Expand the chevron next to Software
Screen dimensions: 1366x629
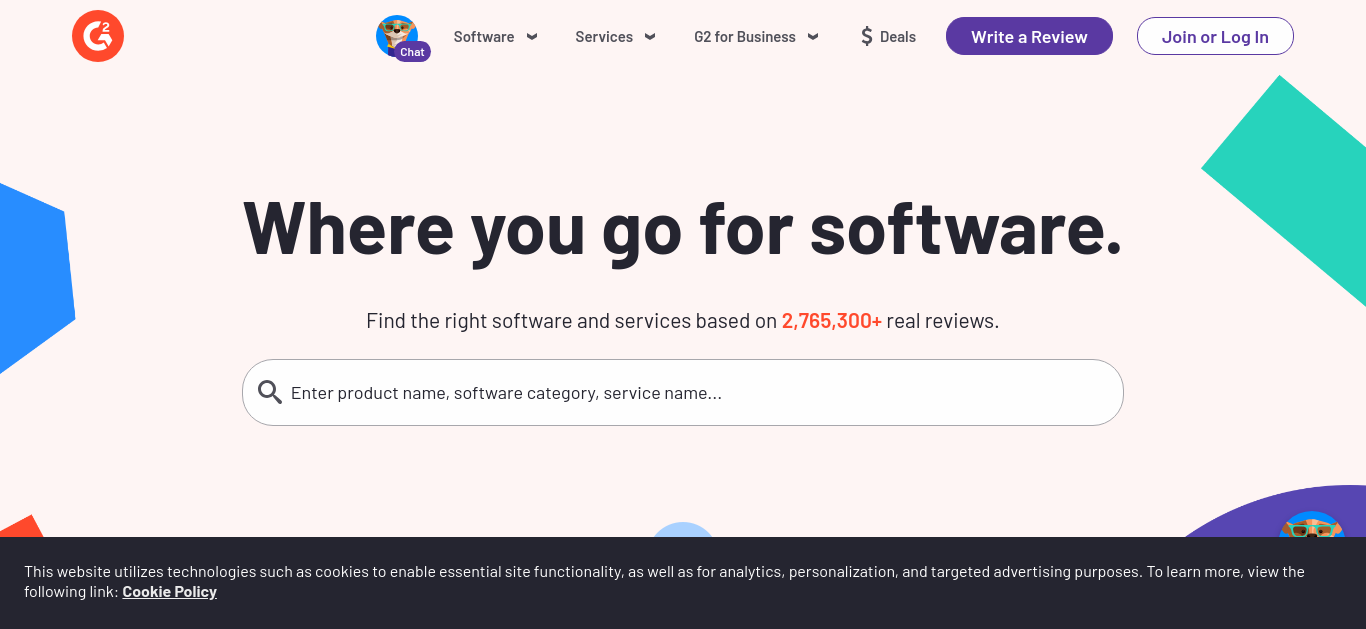tap(532, 37)
